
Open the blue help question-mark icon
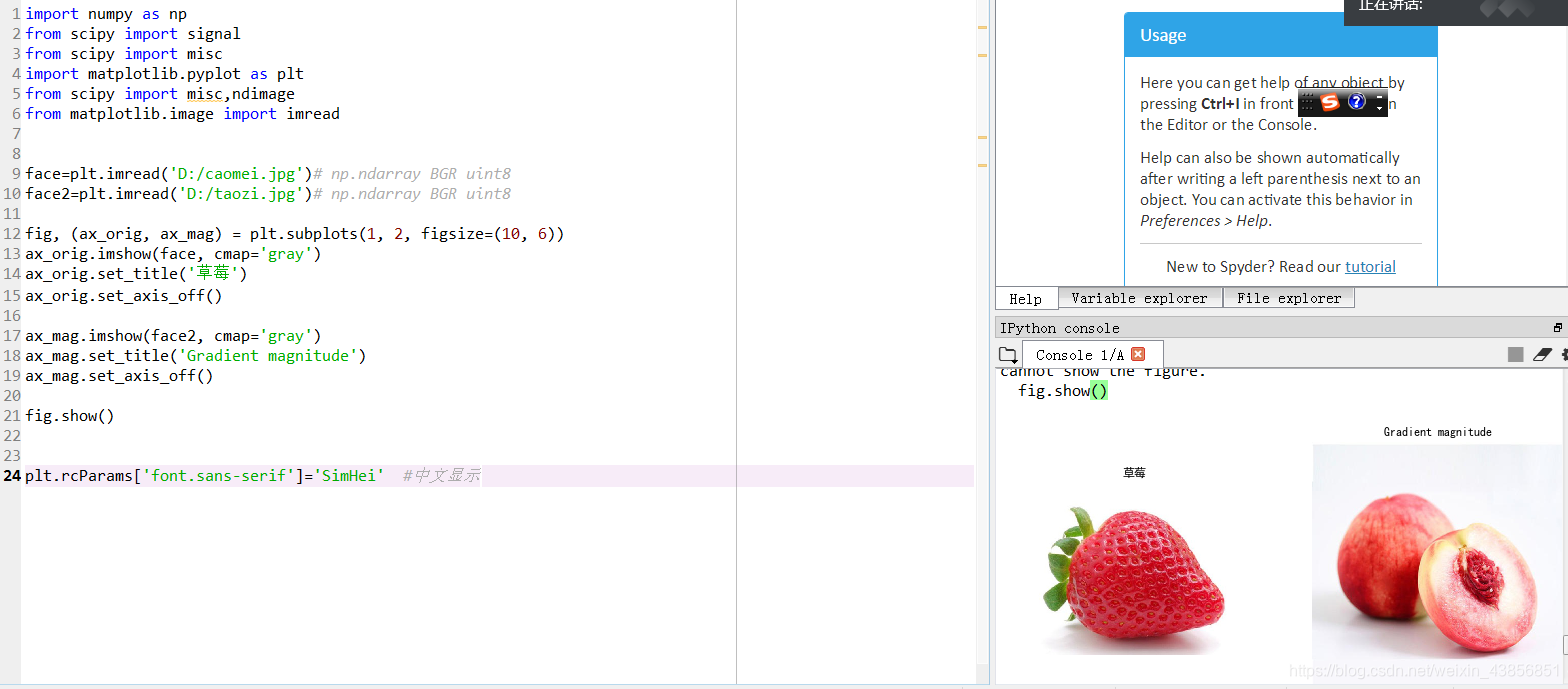[1357, 102]
